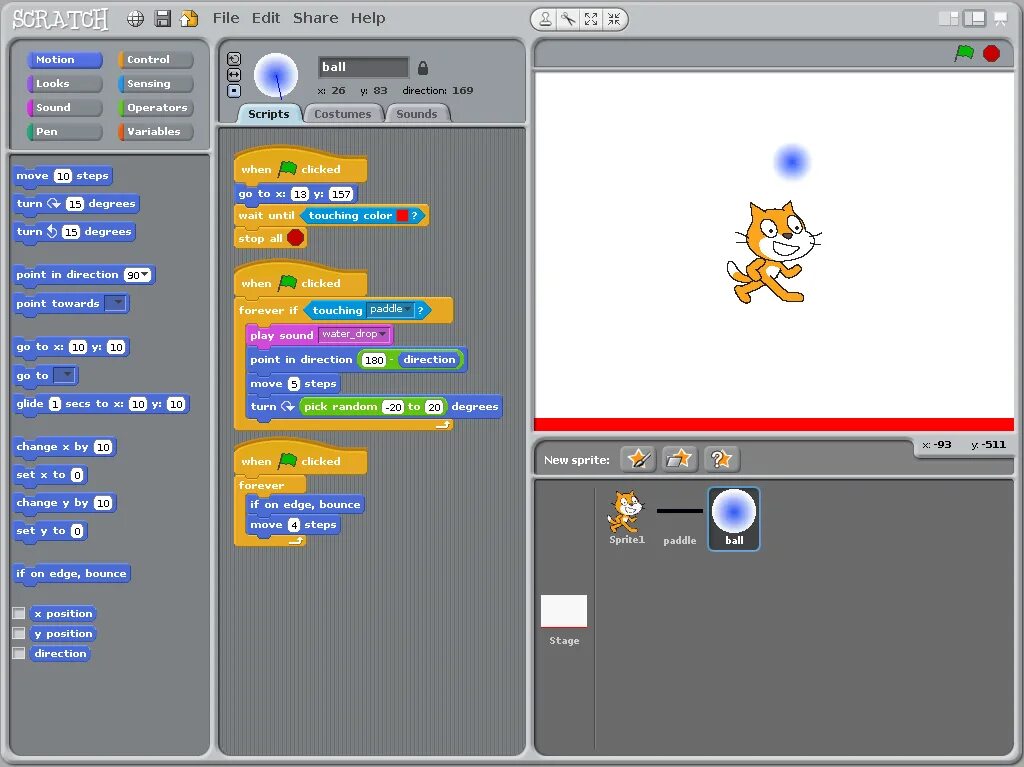This screenshot has height=767, width=1024.
Task: Enable x position stage monitor checkbox
Action: [x=19, y=613]
